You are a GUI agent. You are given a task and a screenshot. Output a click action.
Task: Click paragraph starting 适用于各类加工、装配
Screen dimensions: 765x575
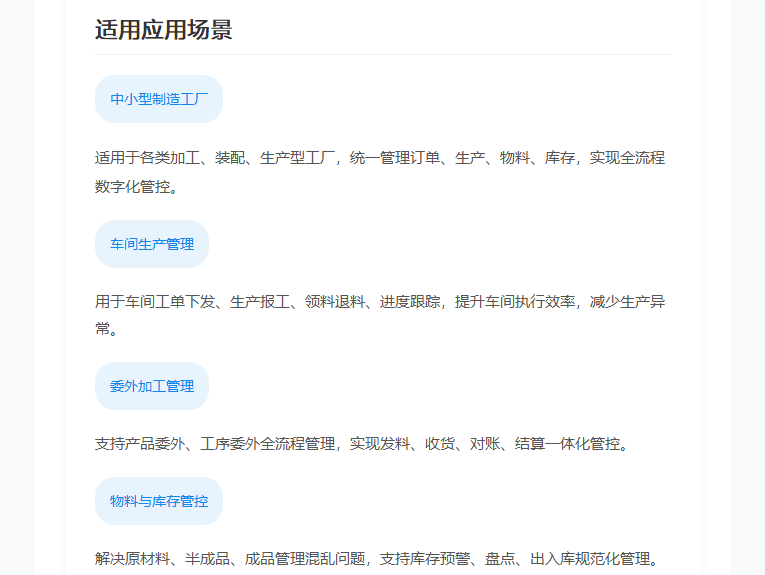[x=380, y=172]
